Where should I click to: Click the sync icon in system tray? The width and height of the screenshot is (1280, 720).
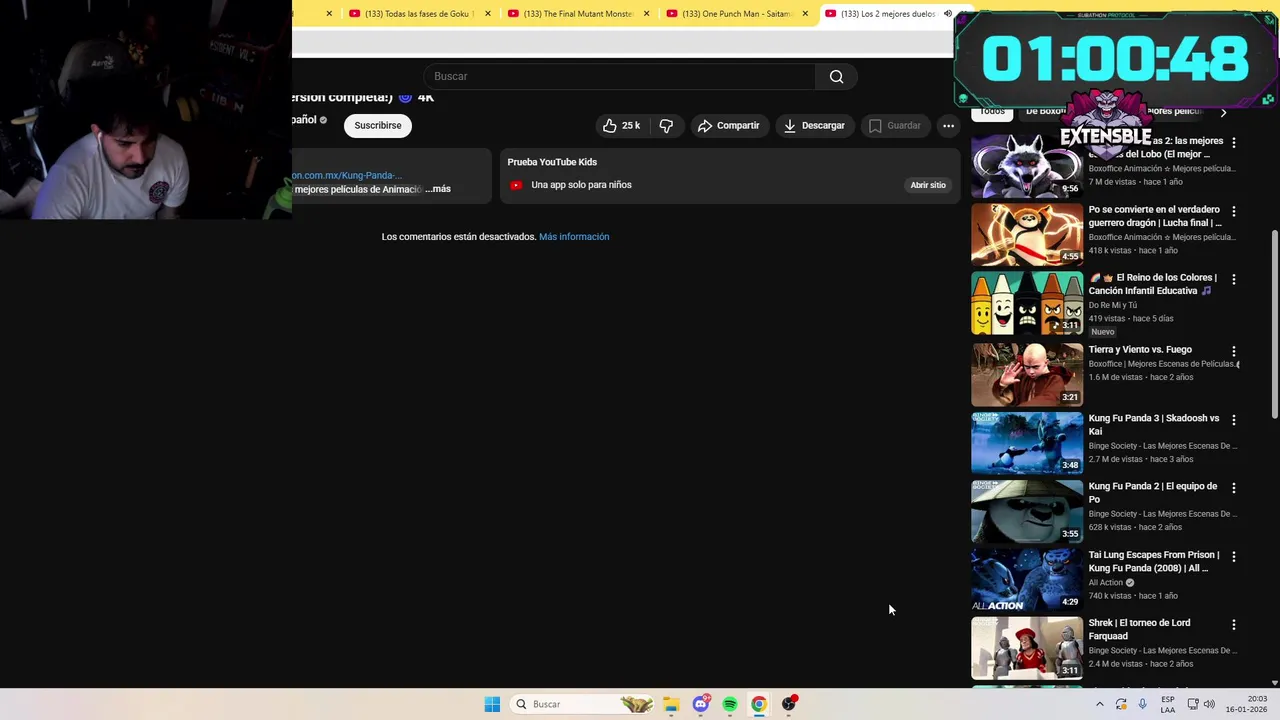point(1121,704)
